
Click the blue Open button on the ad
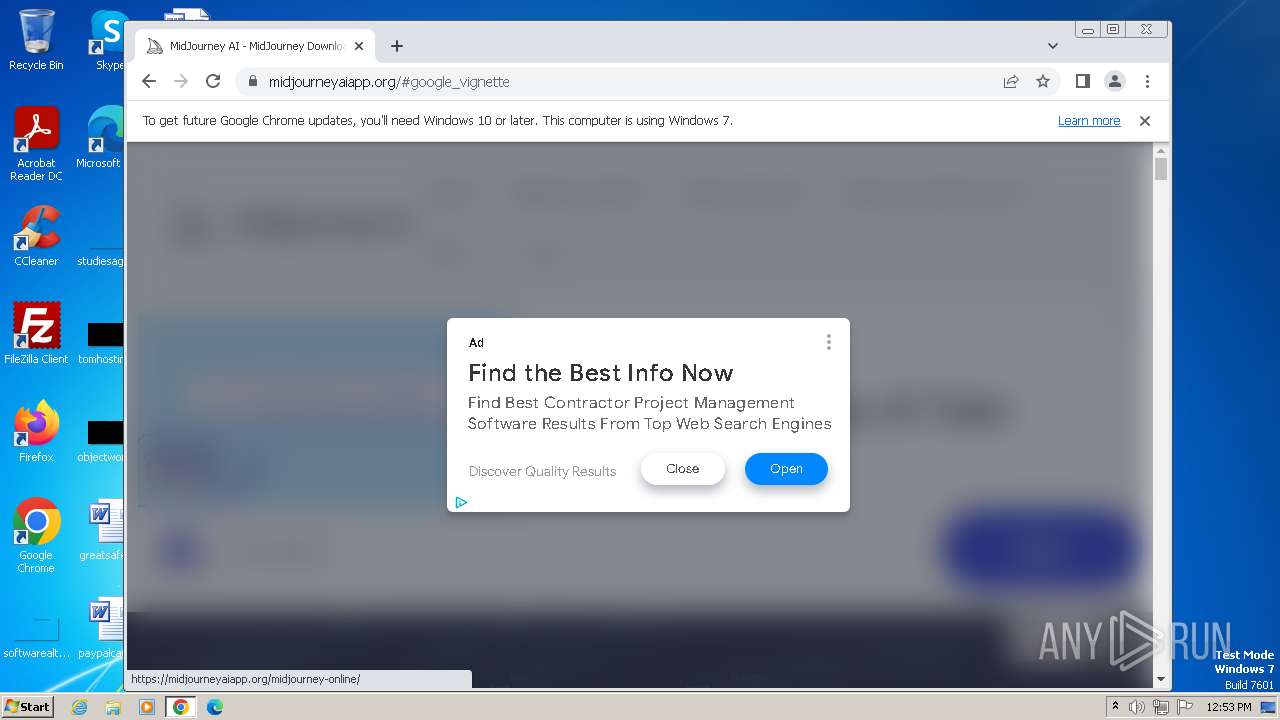click(x=786, y=469)
